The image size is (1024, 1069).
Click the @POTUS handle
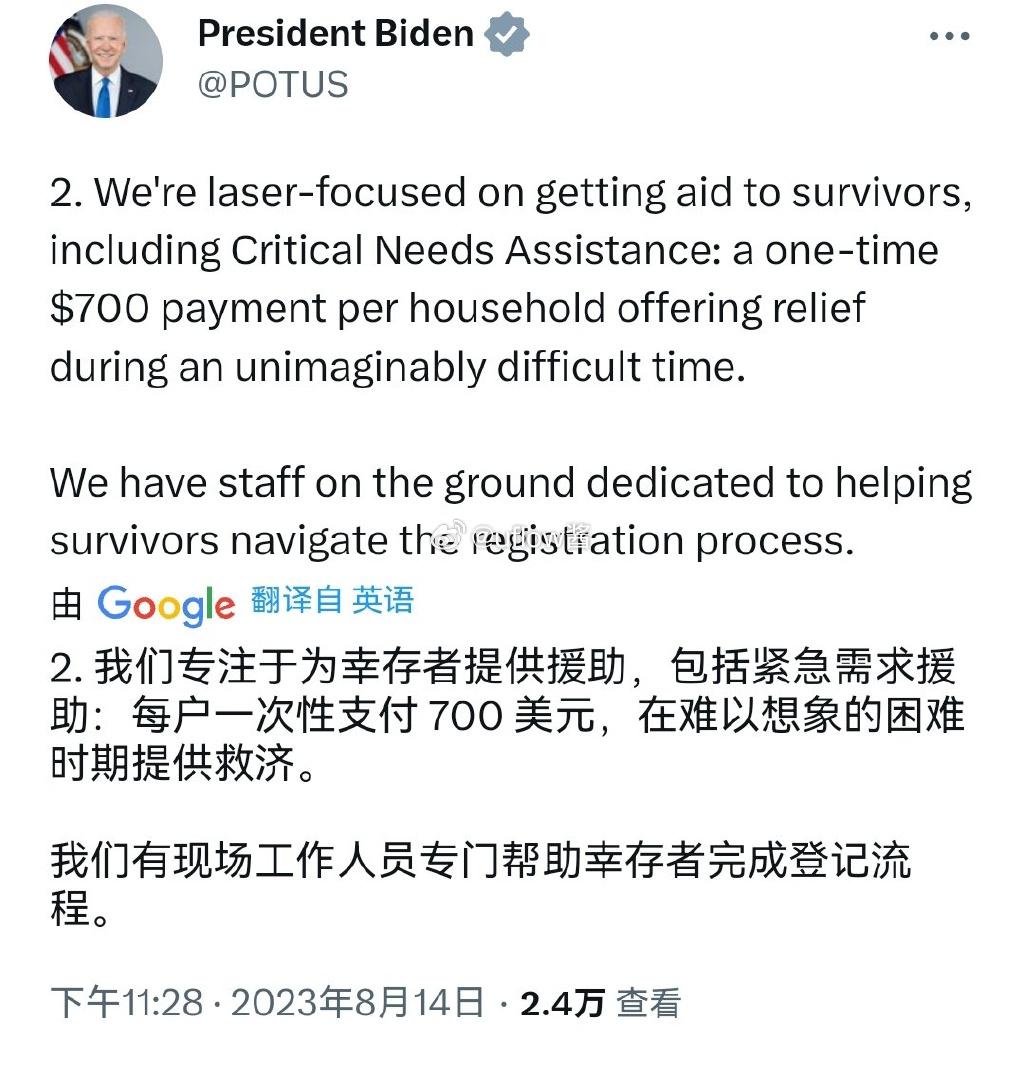[273, 85]
